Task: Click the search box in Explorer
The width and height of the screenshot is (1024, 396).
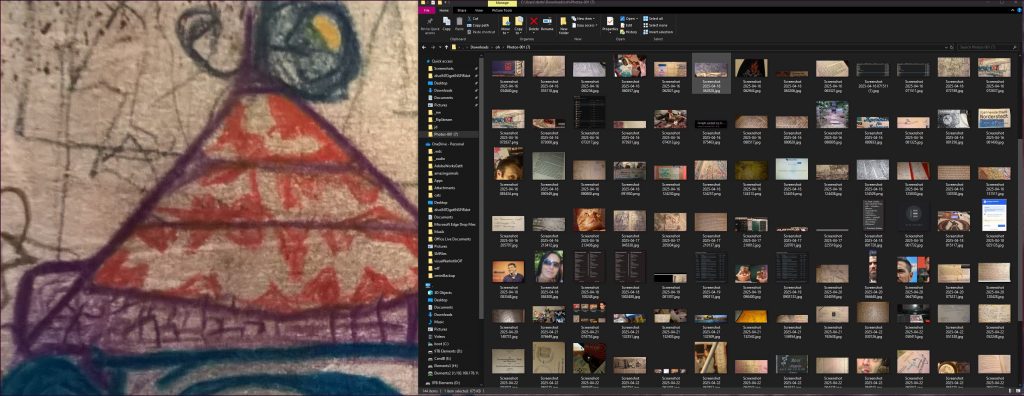Action: click(x=986, y=47)
